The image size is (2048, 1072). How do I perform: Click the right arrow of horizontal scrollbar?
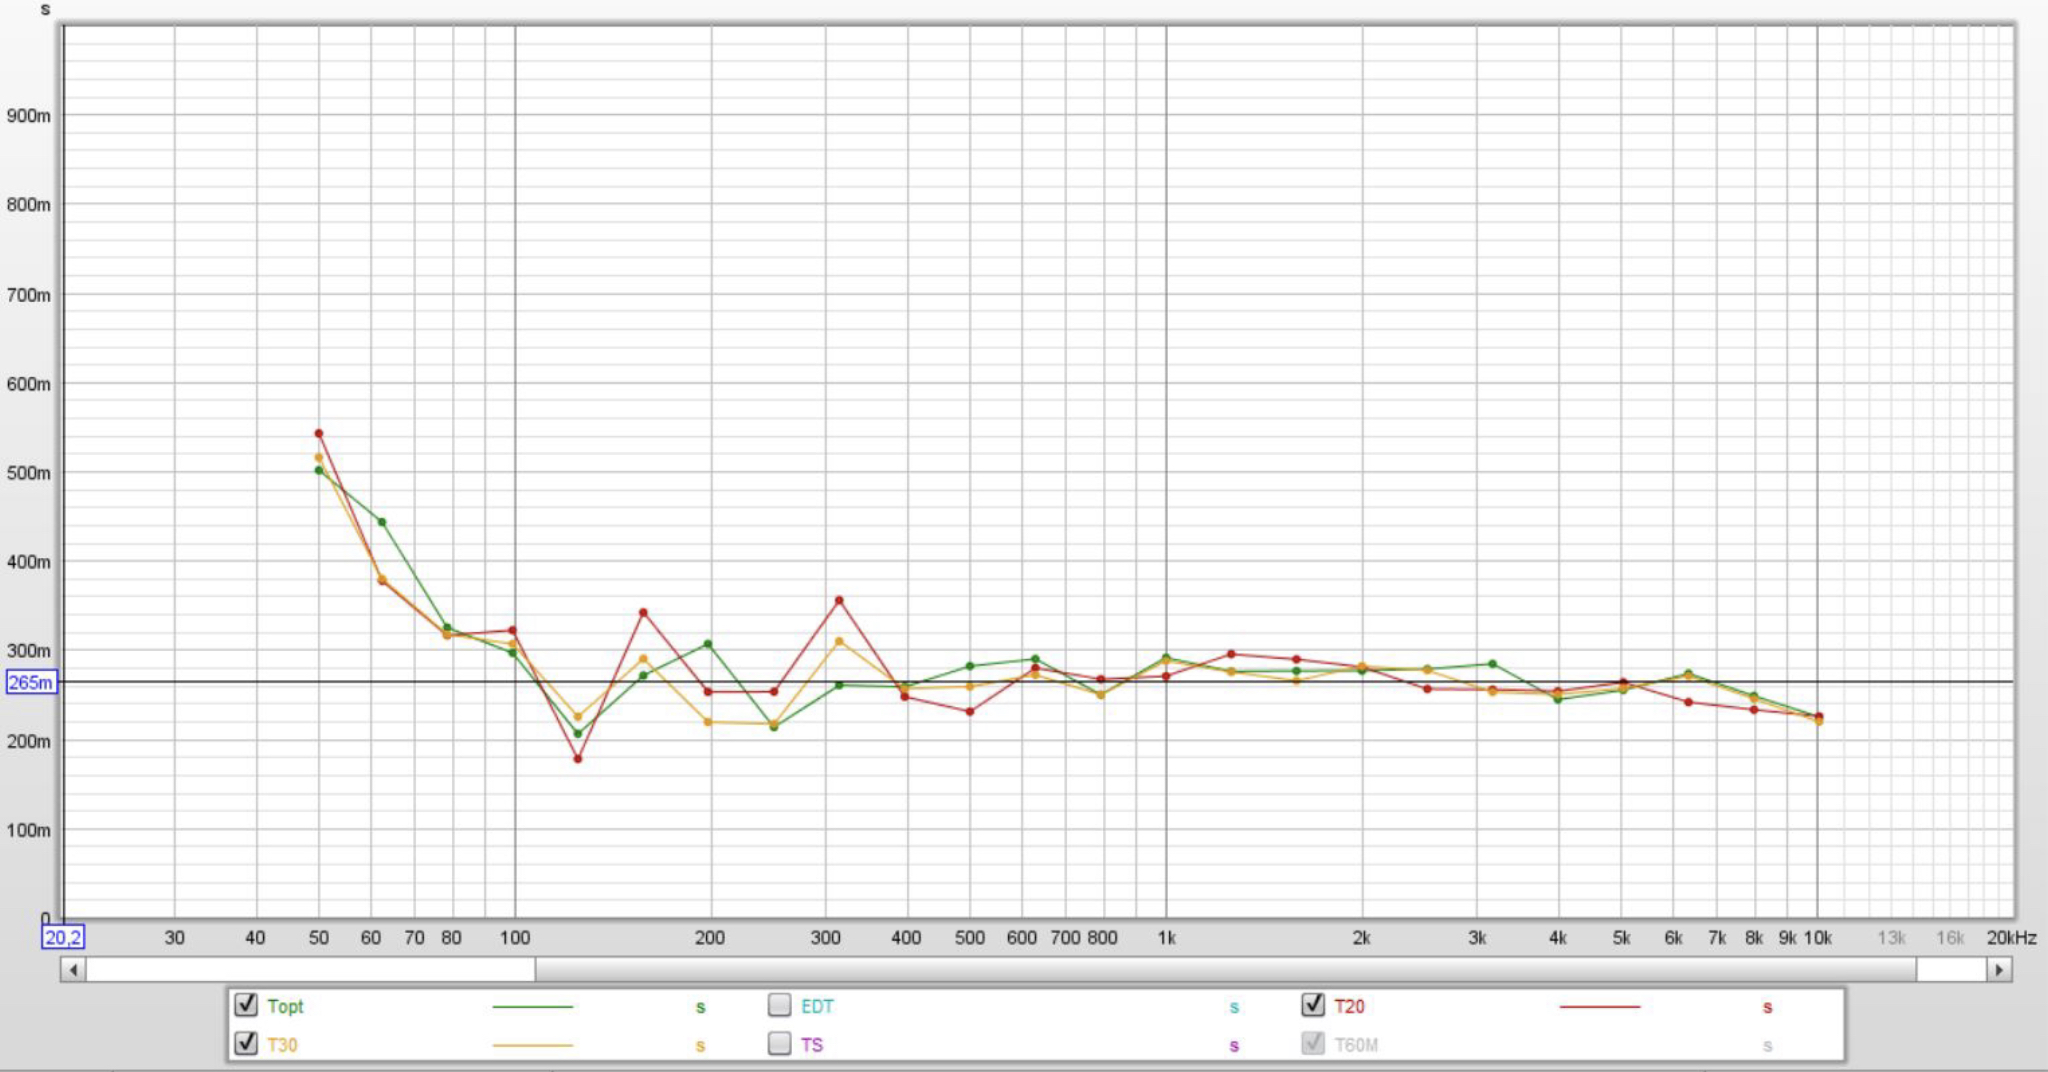[x=1999, y=969]
